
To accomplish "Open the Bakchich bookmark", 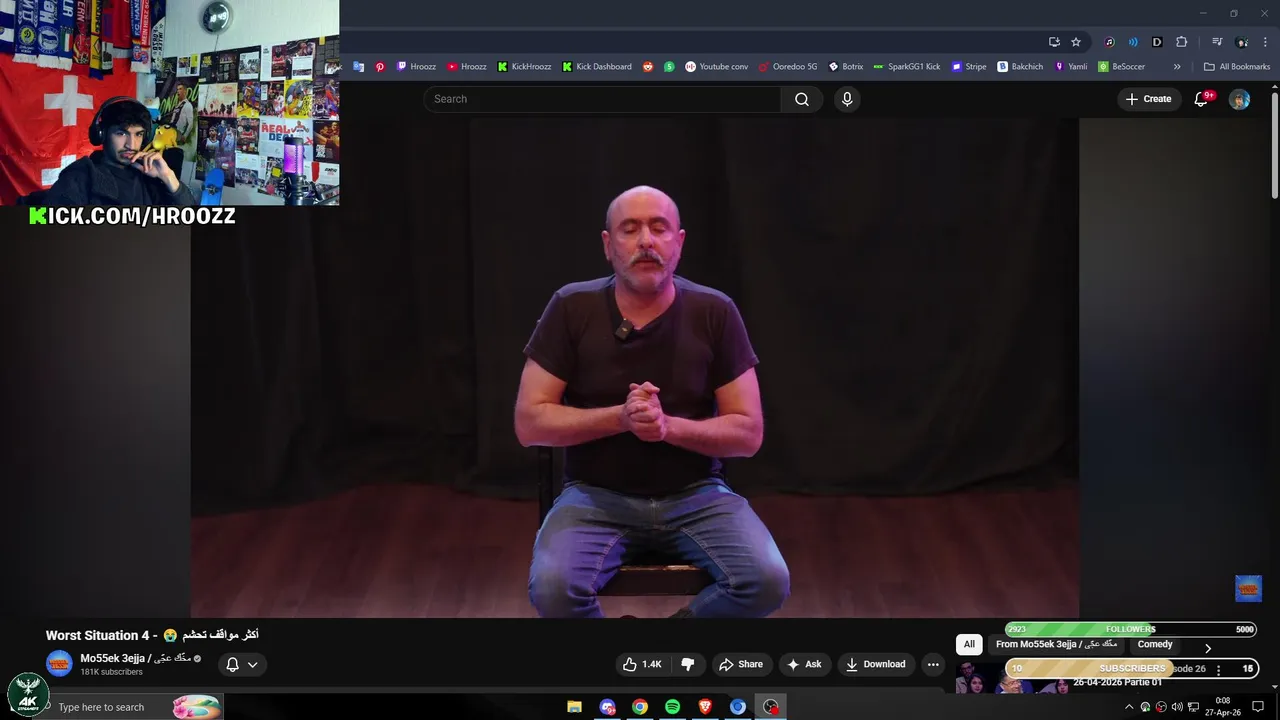I will point(1020,67).
